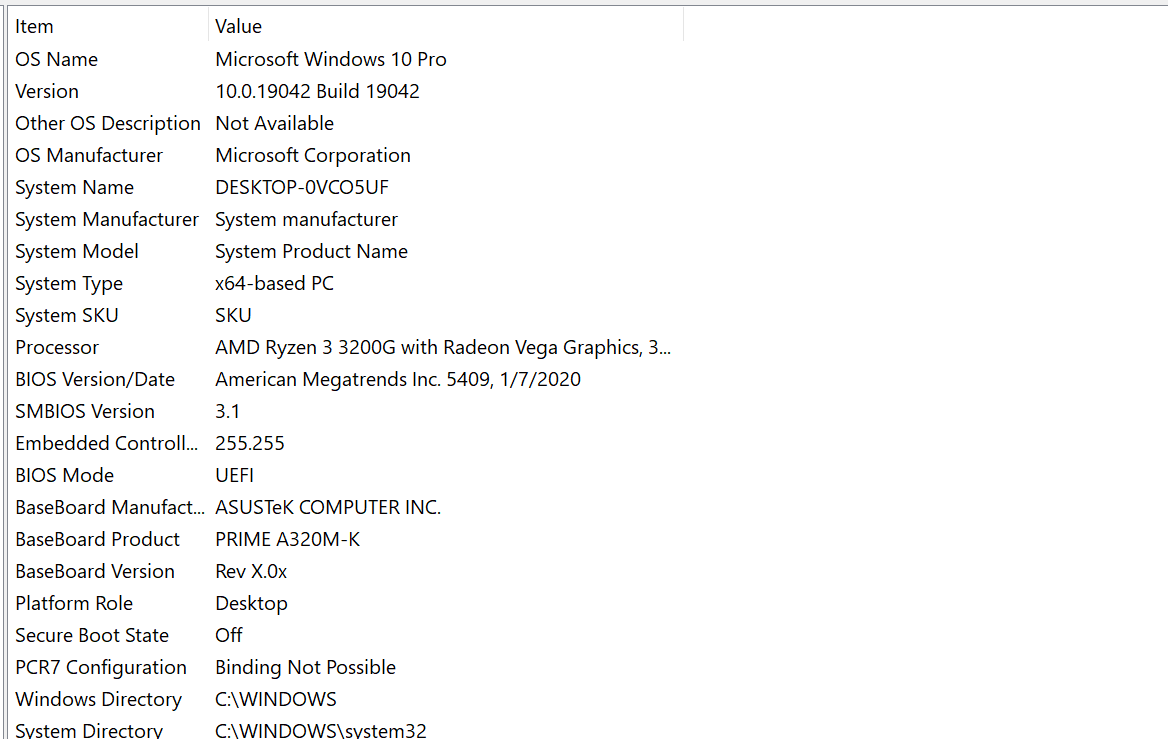Image resolution: width=1168 pixels, height=739 pixels.
Task: Select the BaseBoard Version row label
Action: [x=95, y=572]
